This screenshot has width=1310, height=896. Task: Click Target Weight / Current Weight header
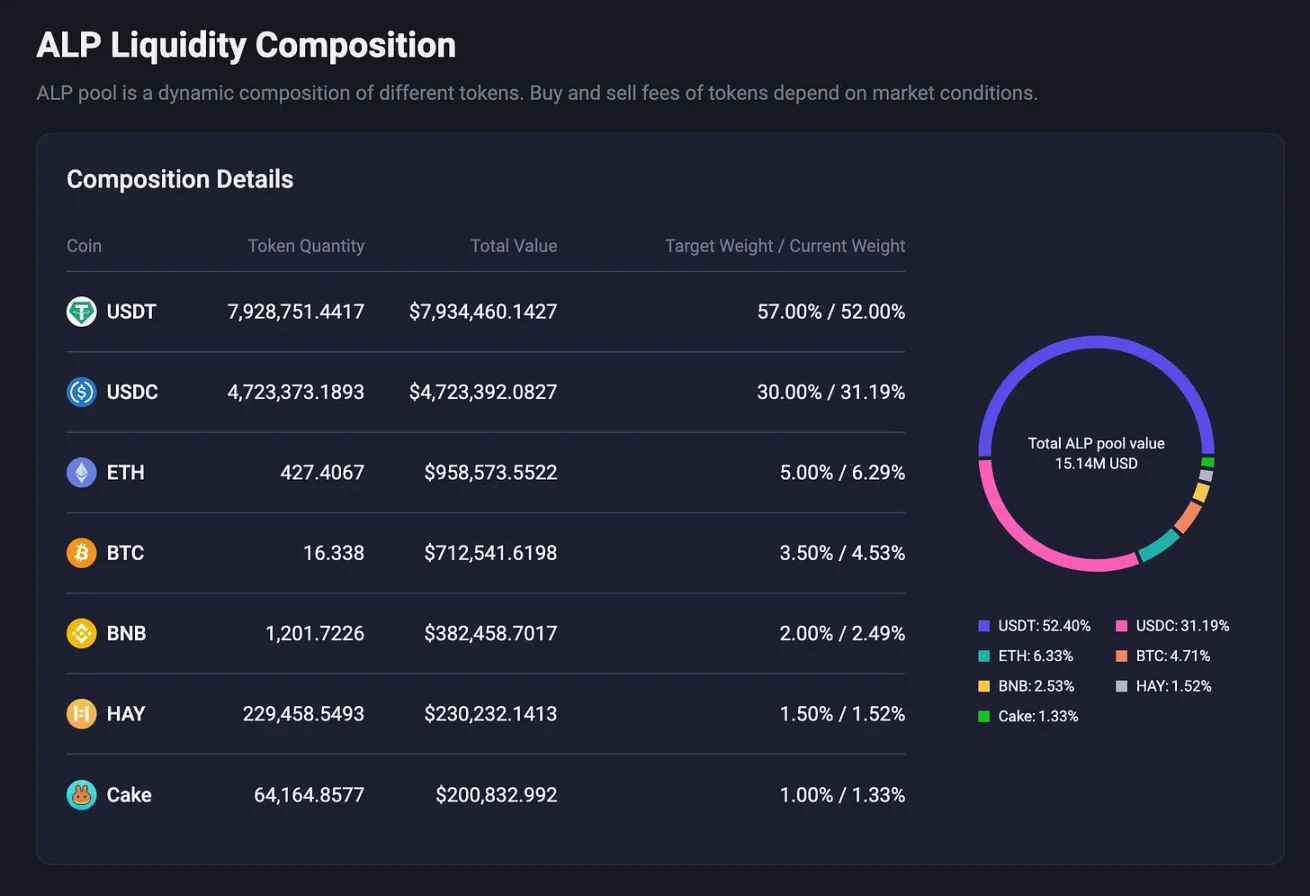(x=784, y=246)
